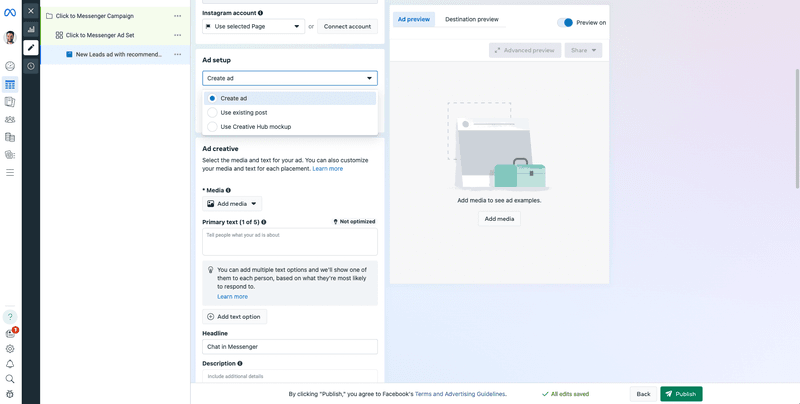Open the Search magnifier icon

pos(10,378)
